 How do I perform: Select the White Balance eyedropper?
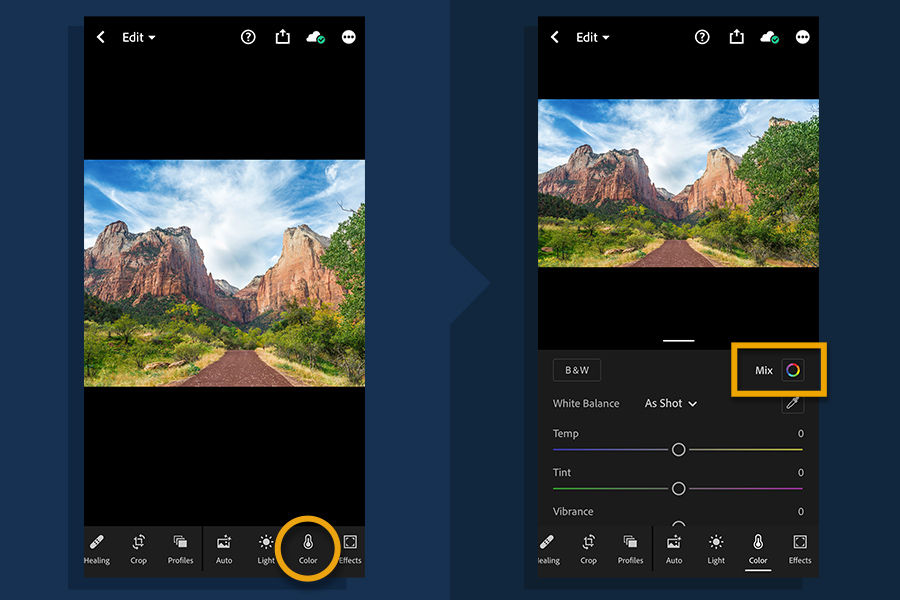793,403
